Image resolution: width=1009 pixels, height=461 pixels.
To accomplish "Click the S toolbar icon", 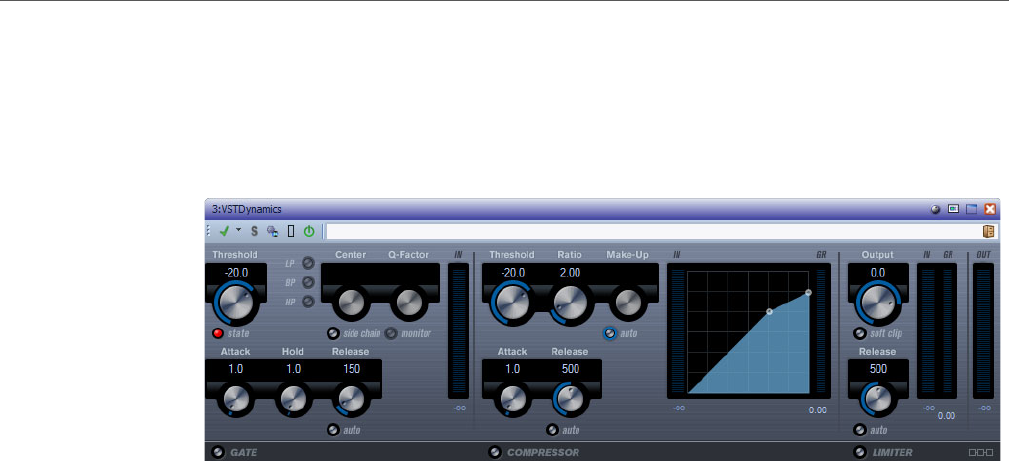I will tap(254, 231).
